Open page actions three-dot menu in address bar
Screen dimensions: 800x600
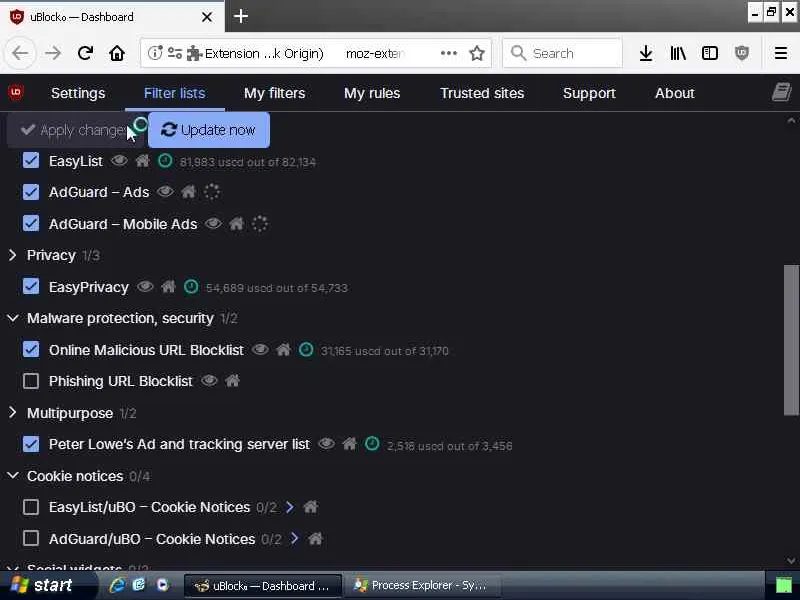(x=448, y=53)
